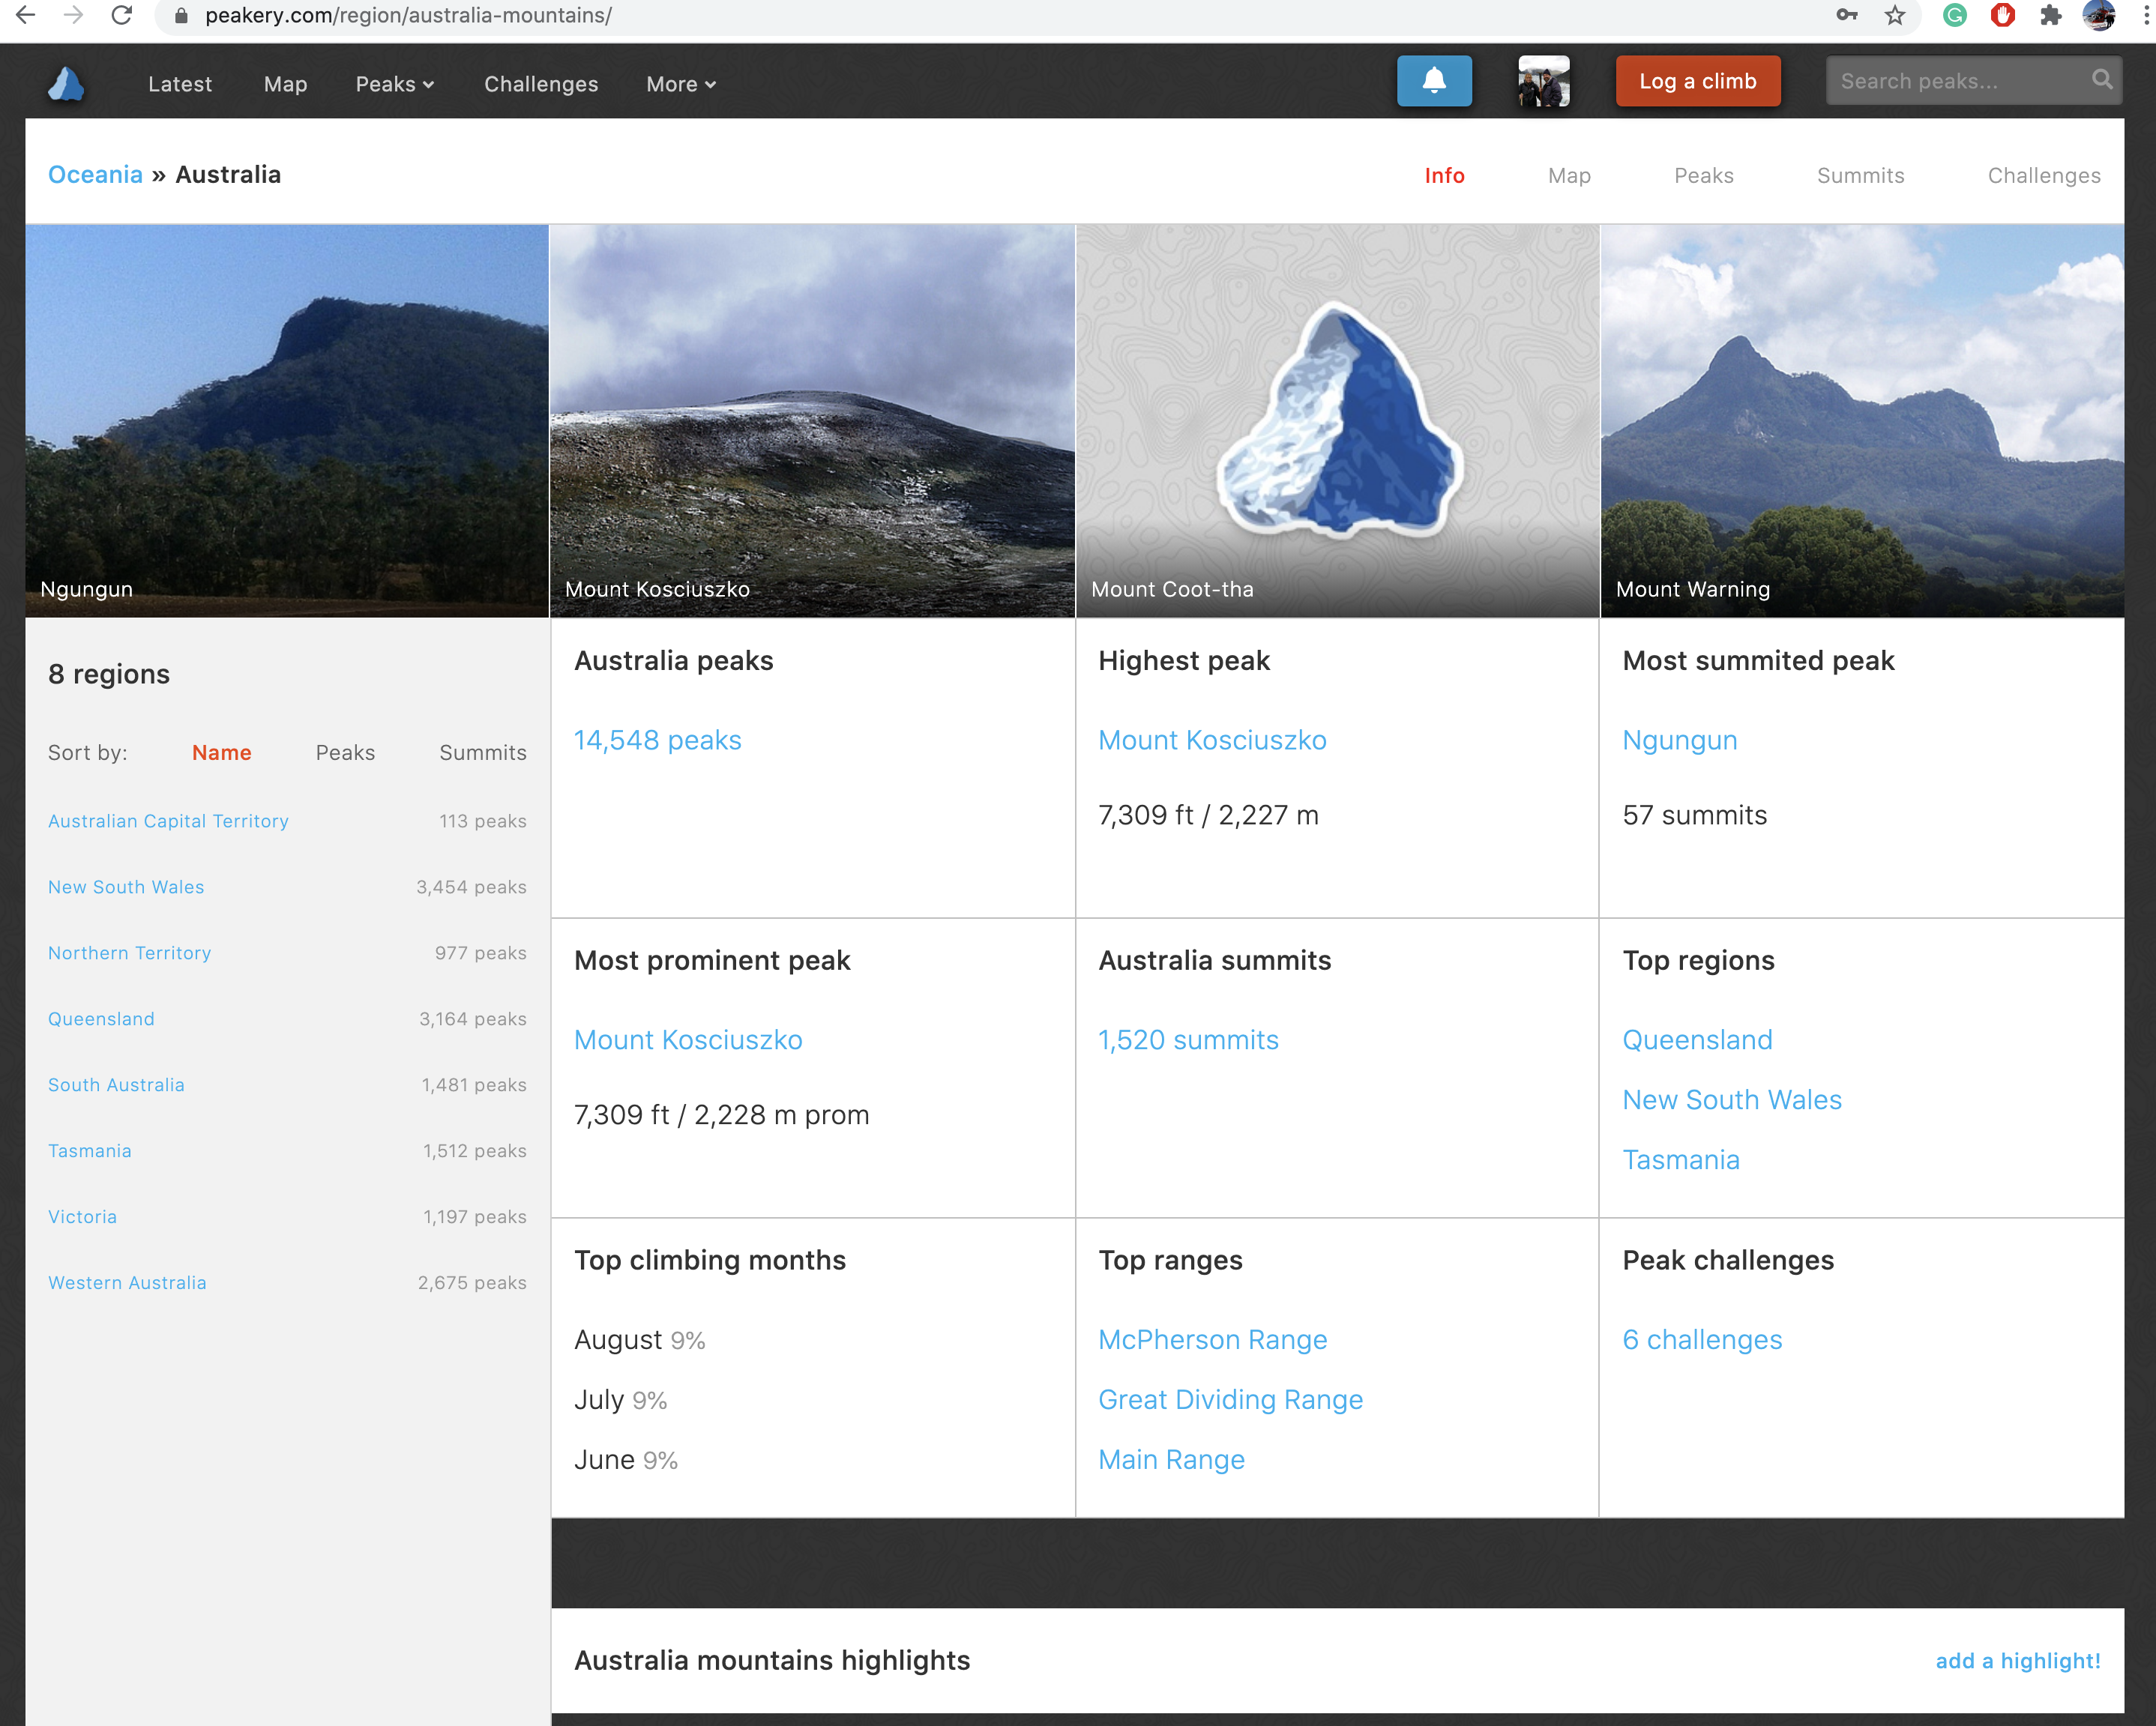Open the notifications bell
The width and height of the screenshot is (2156, 1726).
click(1433, 81)
